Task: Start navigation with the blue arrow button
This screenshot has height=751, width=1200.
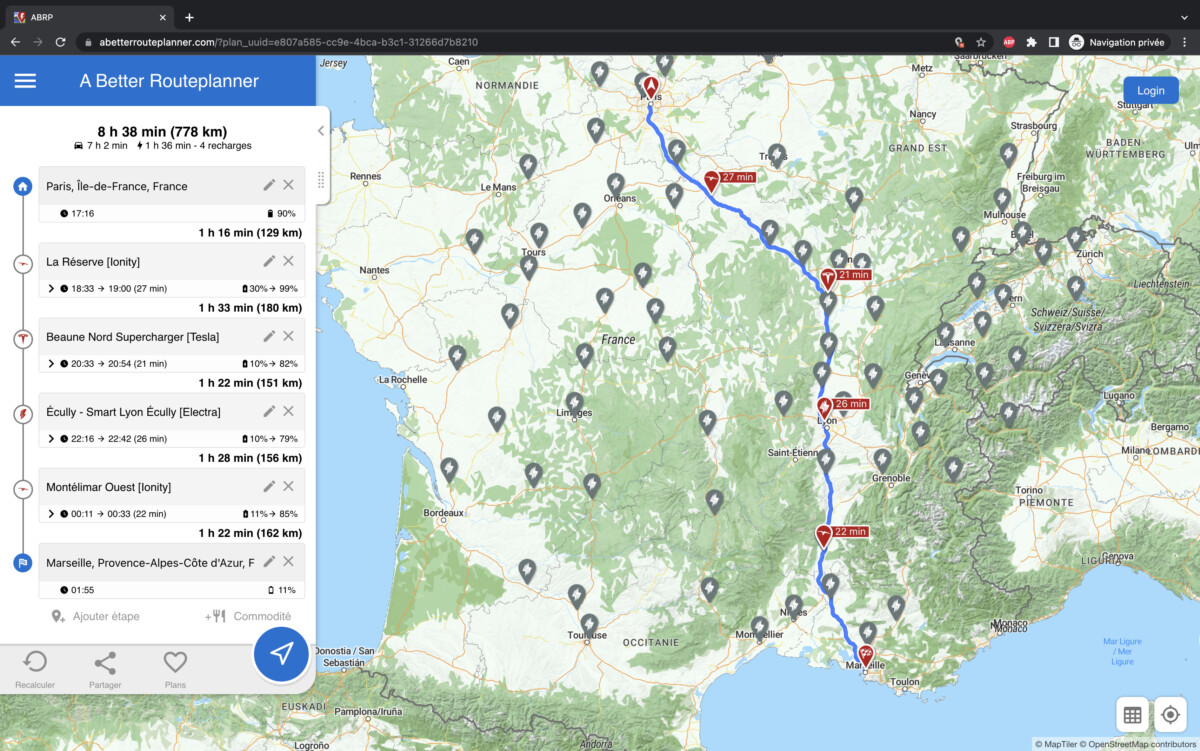Action: click(281, 654)
